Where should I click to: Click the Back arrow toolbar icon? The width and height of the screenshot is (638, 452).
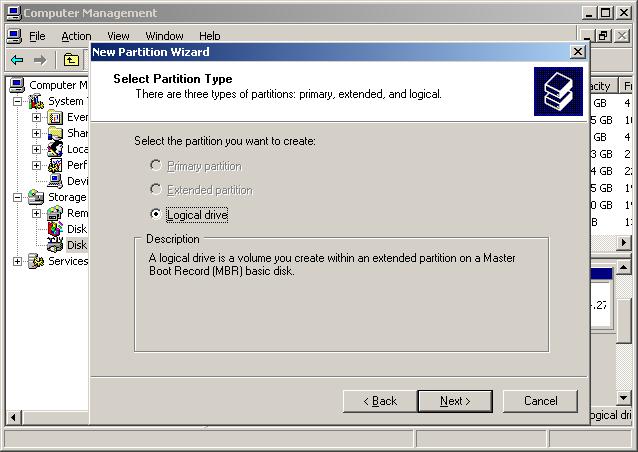pyautogui.click(x=17, y=60)
